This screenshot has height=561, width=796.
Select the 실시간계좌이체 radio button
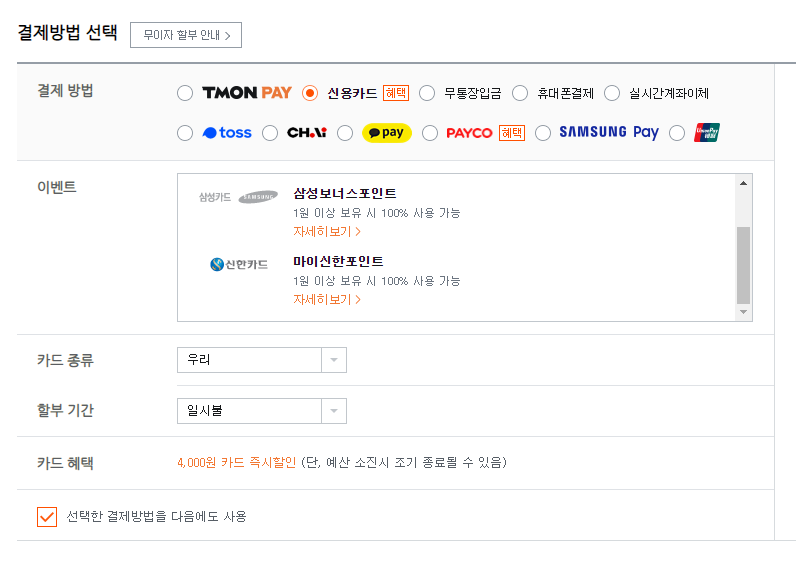[x=612, y=93]
